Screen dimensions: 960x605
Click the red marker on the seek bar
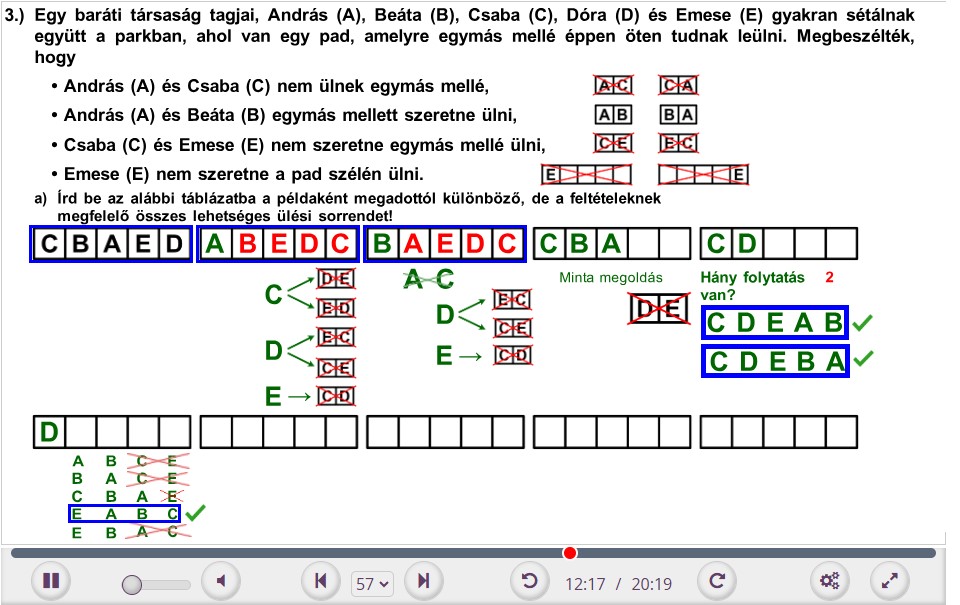pyautogui.click(x=570, y=553)
